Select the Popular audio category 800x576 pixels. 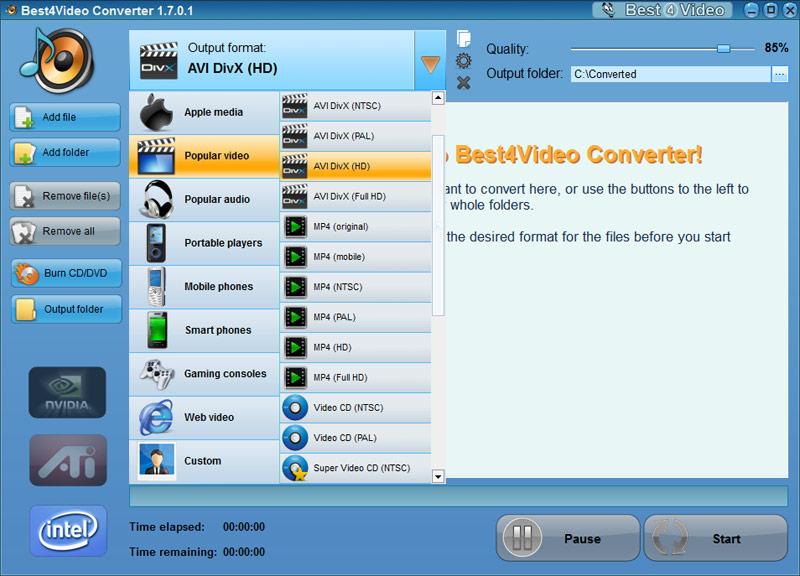pos(204,199)
